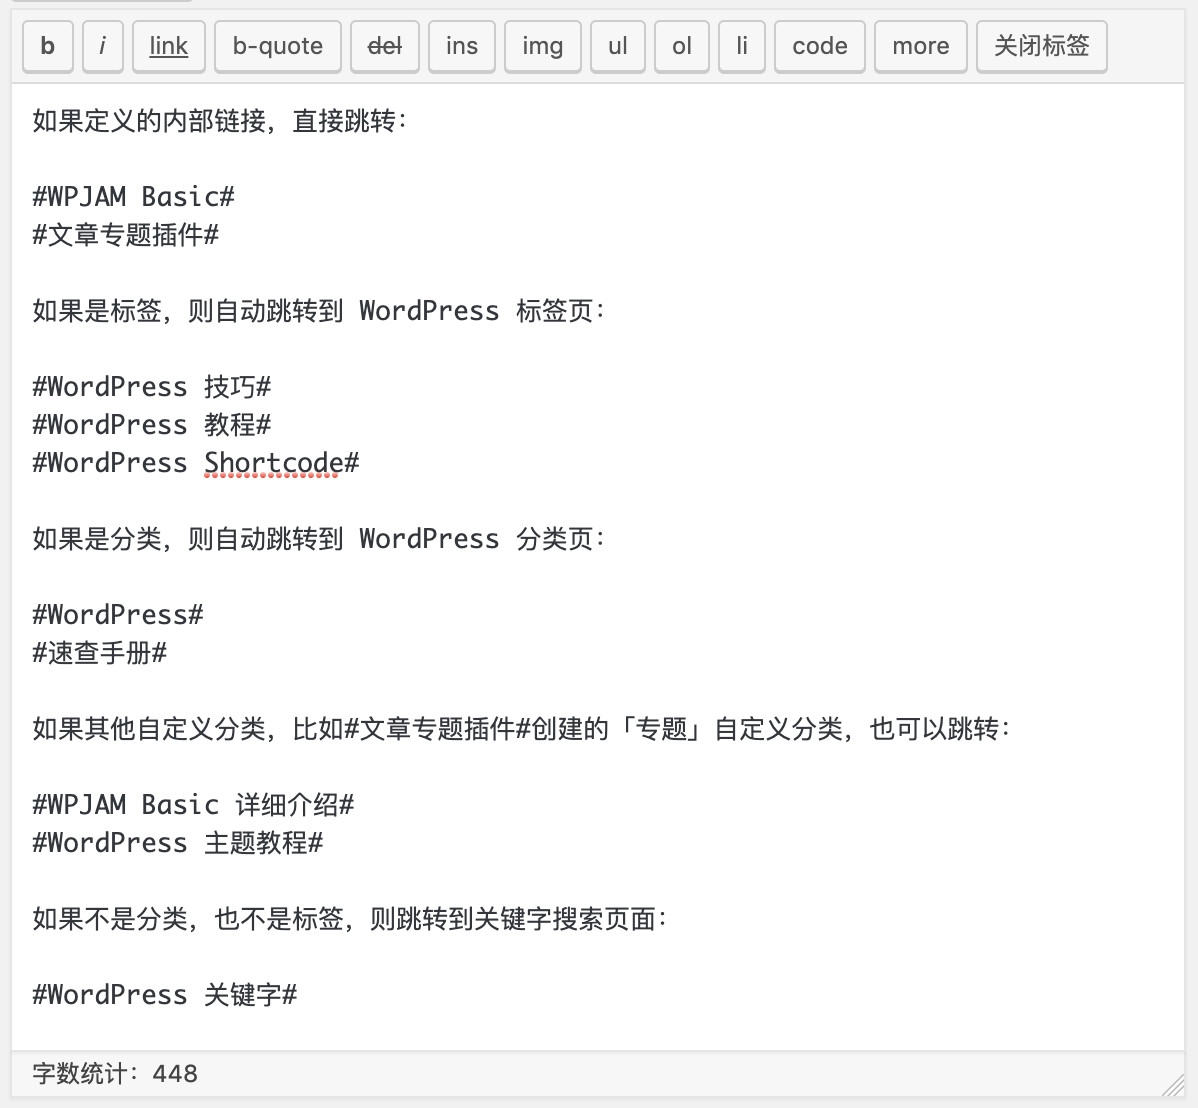The width and height of the screenshot is (1198, 1108).
Task: Click the bold 'b' quicktag button
Action: 47,47
